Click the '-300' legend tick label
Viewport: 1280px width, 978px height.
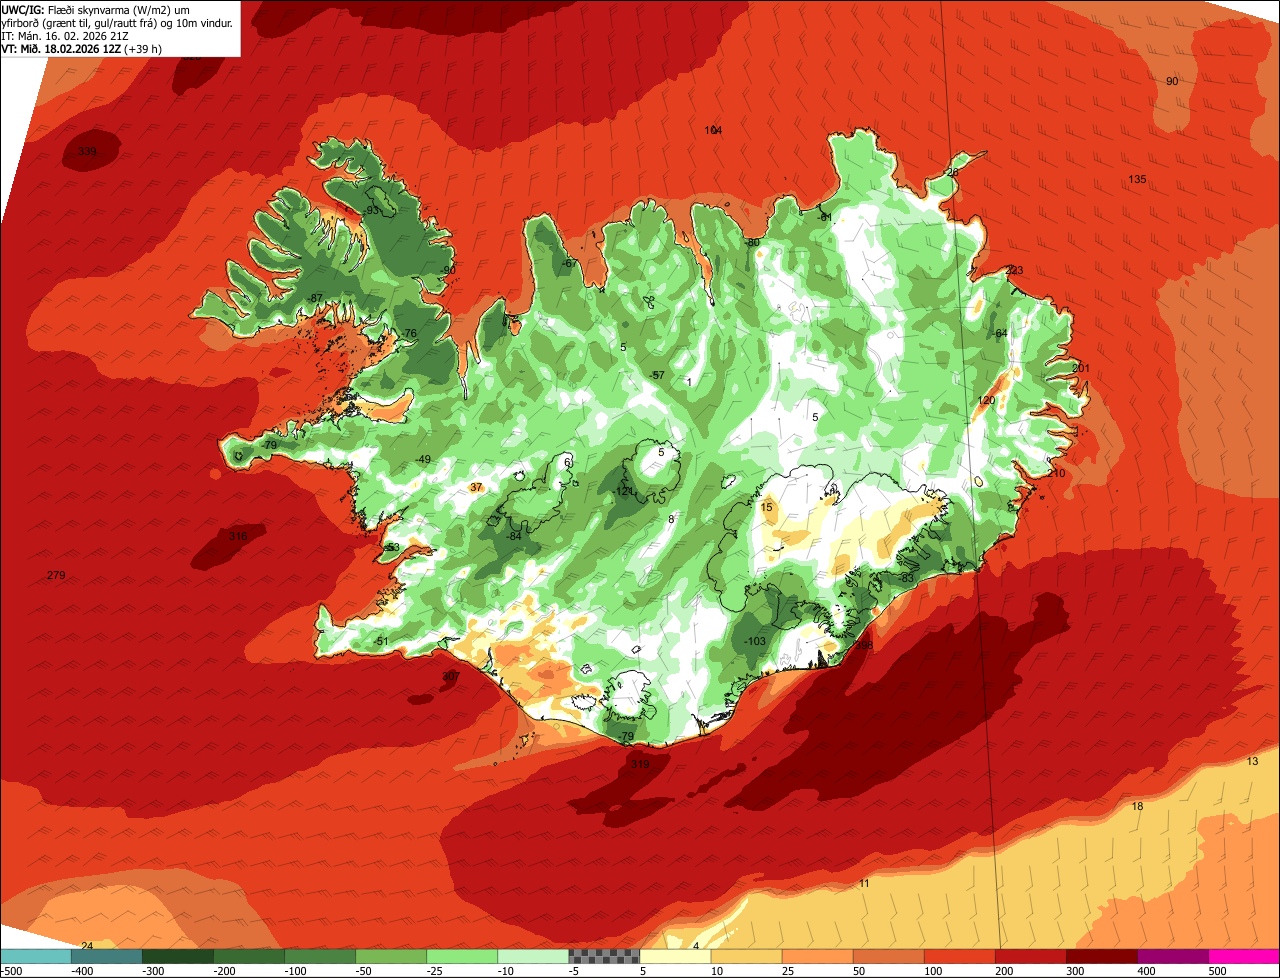[153, 971]
